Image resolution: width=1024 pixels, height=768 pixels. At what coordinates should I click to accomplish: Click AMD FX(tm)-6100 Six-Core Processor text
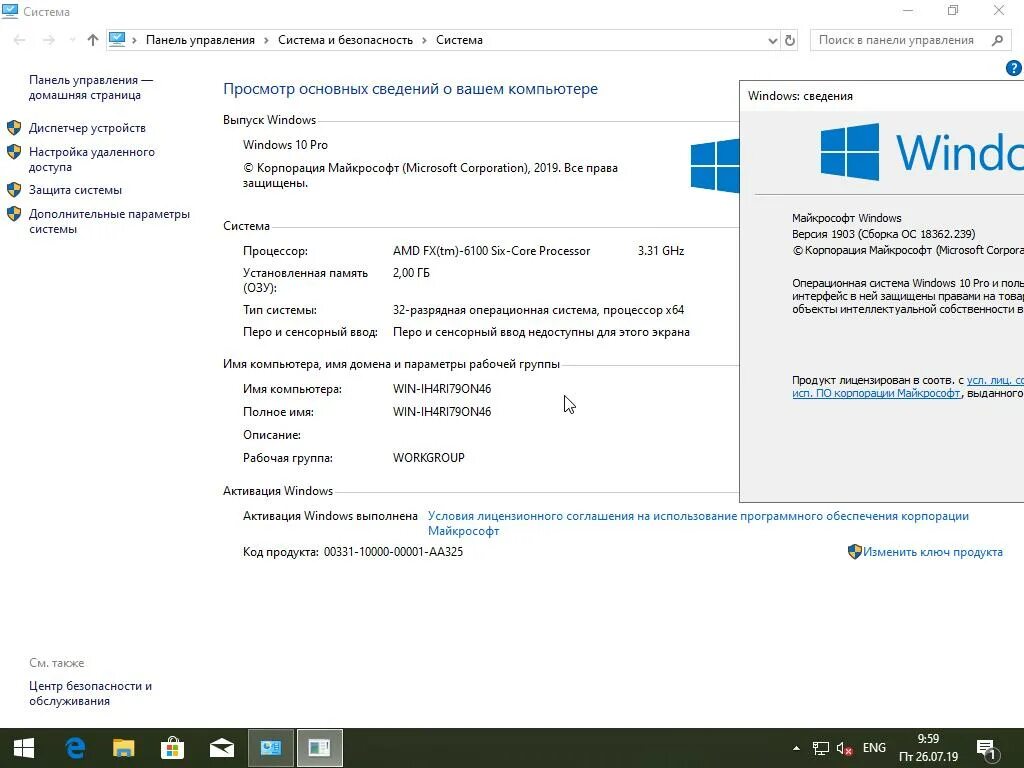pos(491,251)
